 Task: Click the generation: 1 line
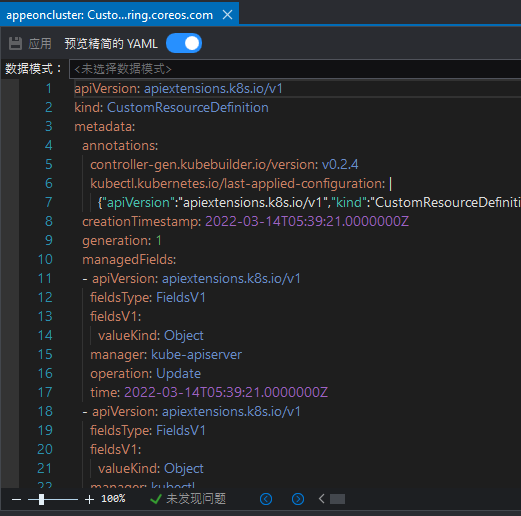[122, 241]
